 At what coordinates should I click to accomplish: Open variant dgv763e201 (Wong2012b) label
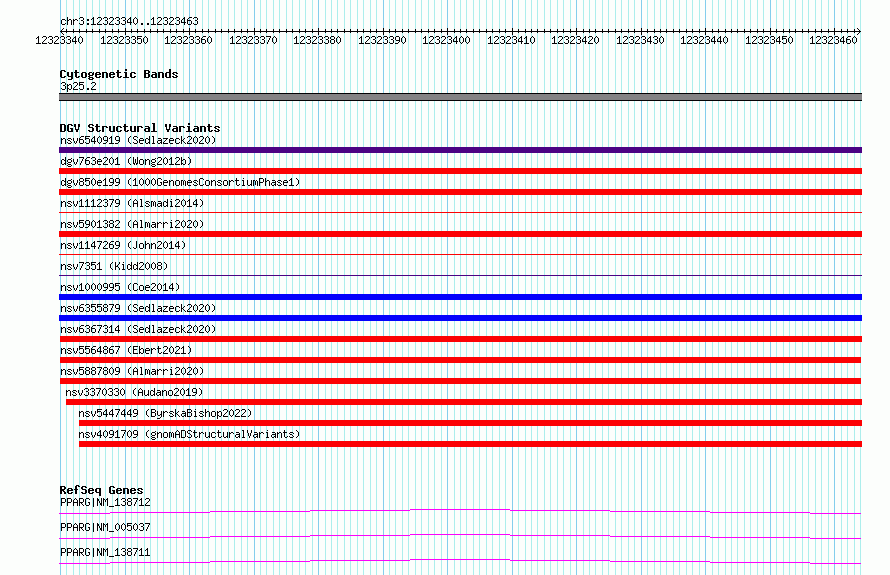tap(126, 161)
